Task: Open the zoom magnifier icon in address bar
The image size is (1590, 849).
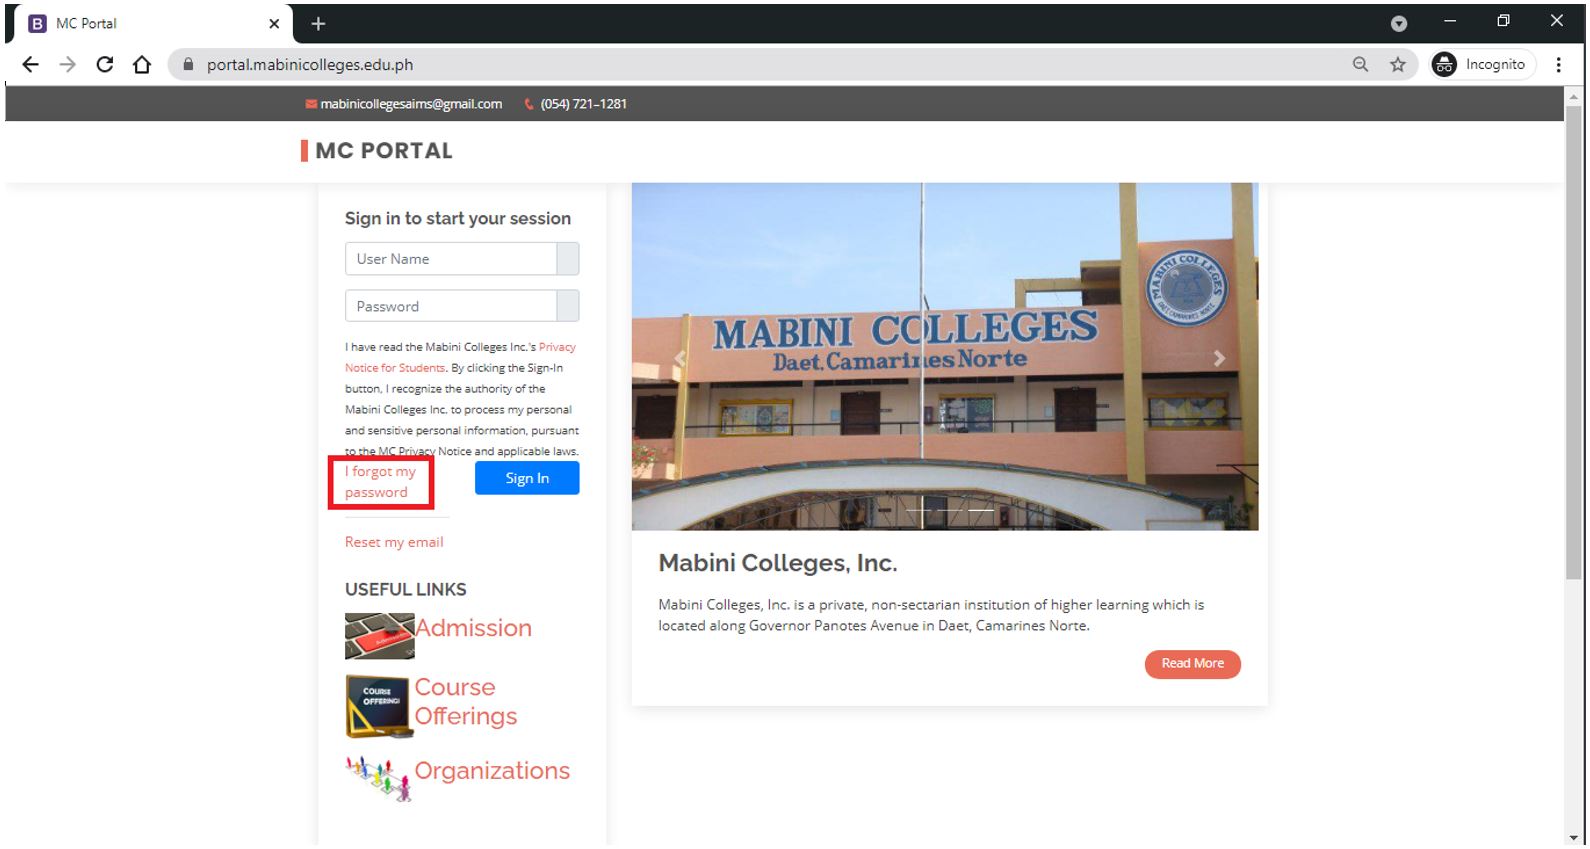Action: (1360, 65)
